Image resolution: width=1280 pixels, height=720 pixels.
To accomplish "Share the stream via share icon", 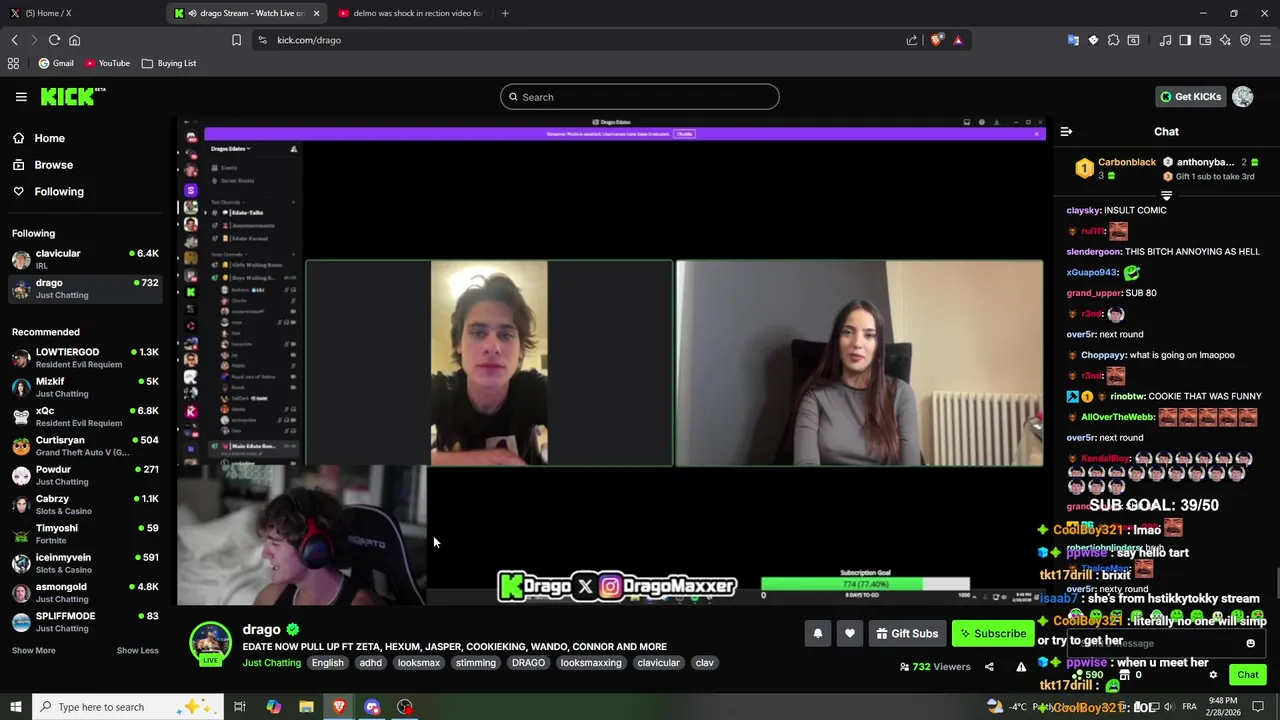I will [x=989, y=667].
